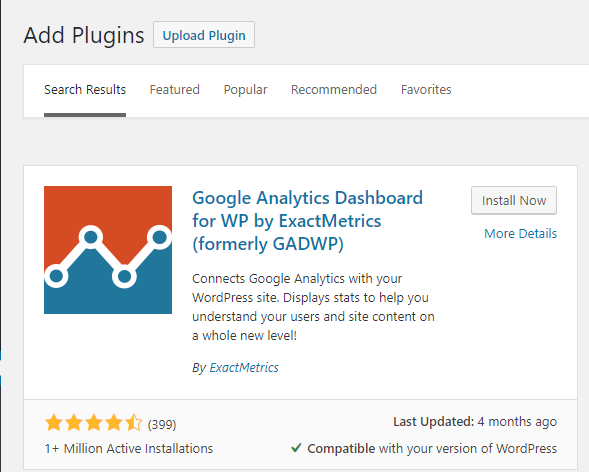Visit the ExactMetrics author link

pos(244,368)
